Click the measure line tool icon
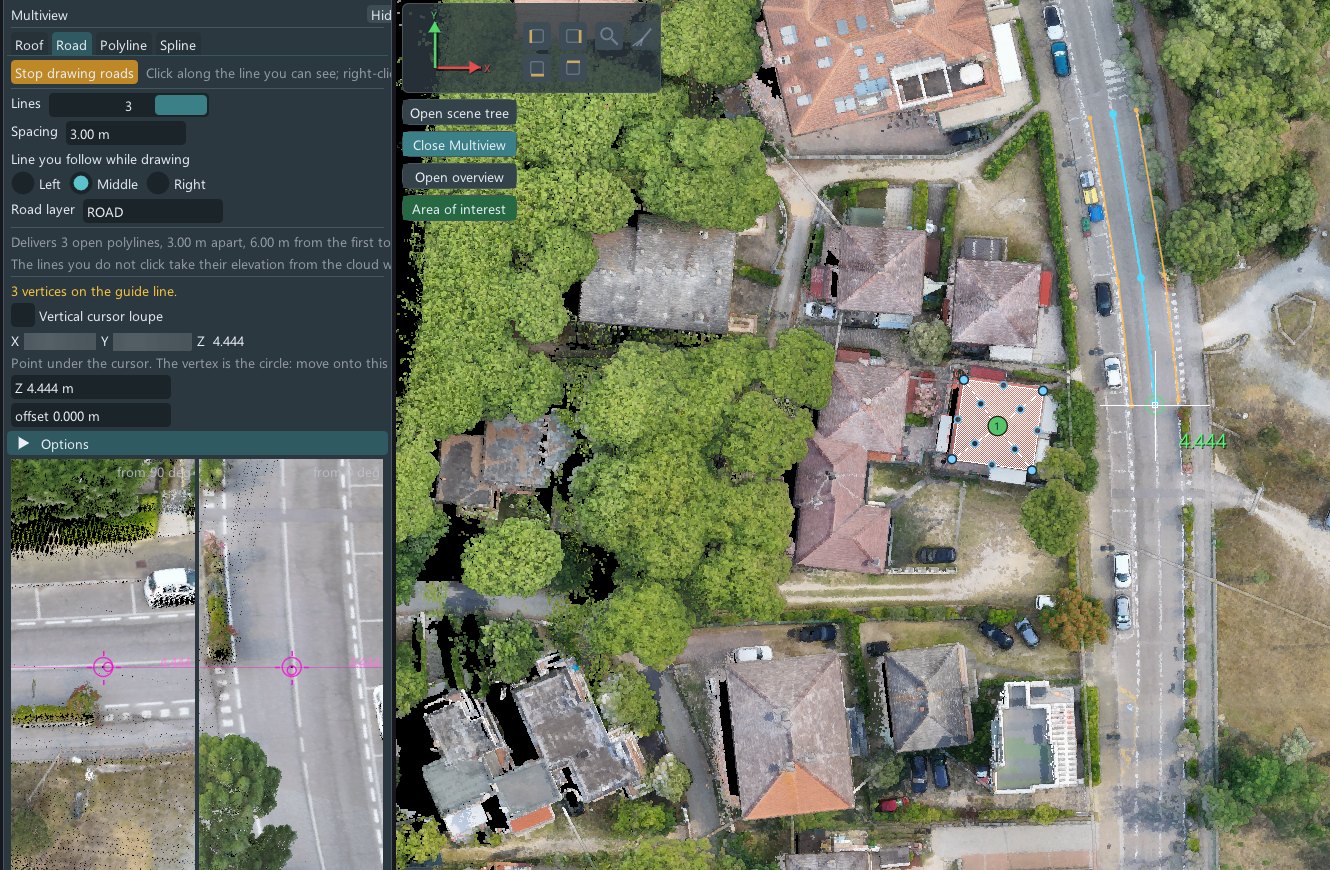The width and height of the screenshot is (1330, 870). click(x=642, y=37)
